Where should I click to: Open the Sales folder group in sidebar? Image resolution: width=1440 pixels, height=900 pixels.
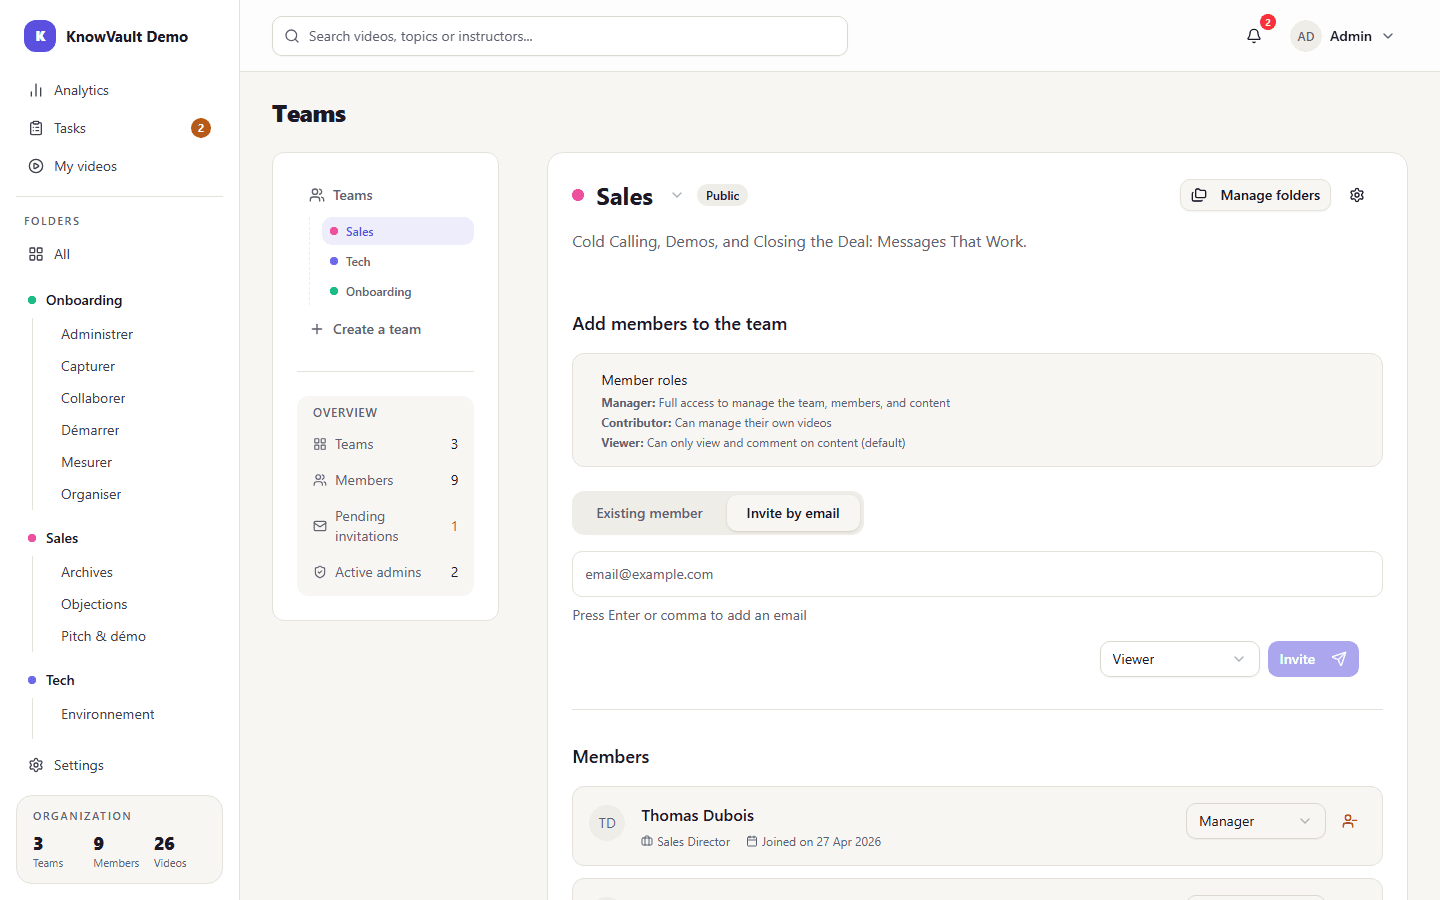62,538
